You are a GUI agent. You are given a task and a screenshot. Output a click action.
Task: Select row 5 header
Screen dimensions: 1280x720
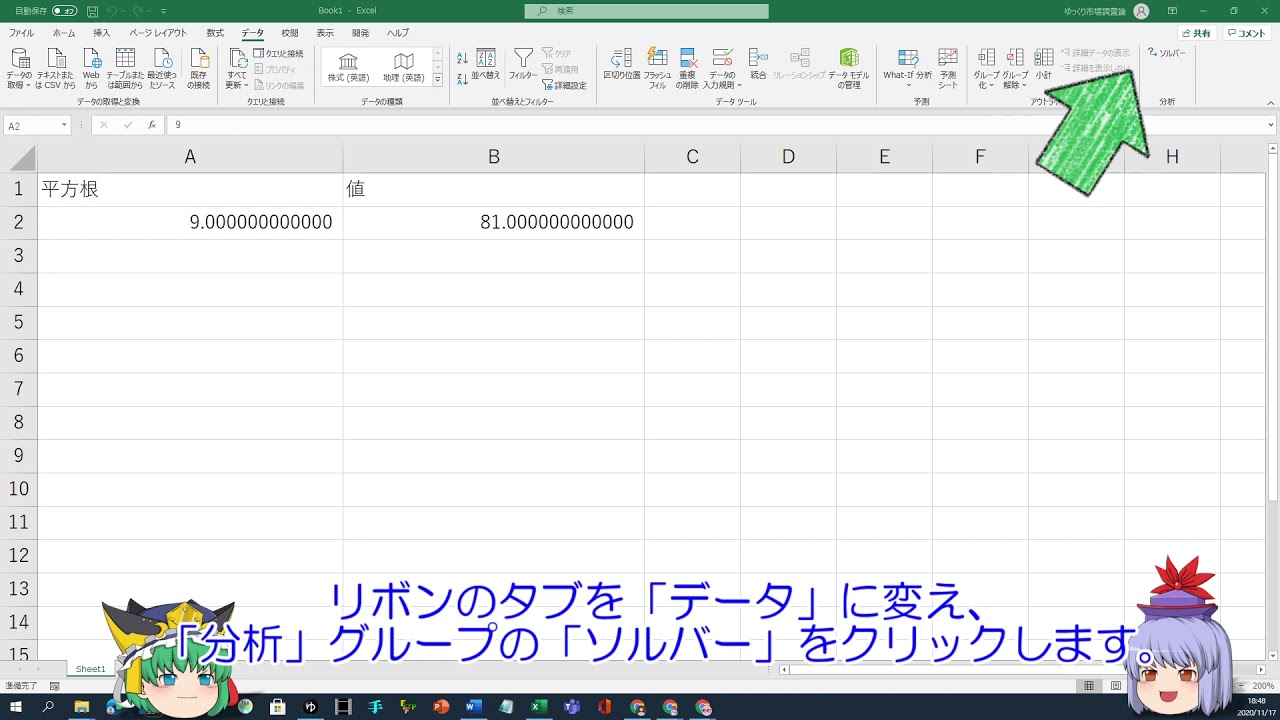18,322
